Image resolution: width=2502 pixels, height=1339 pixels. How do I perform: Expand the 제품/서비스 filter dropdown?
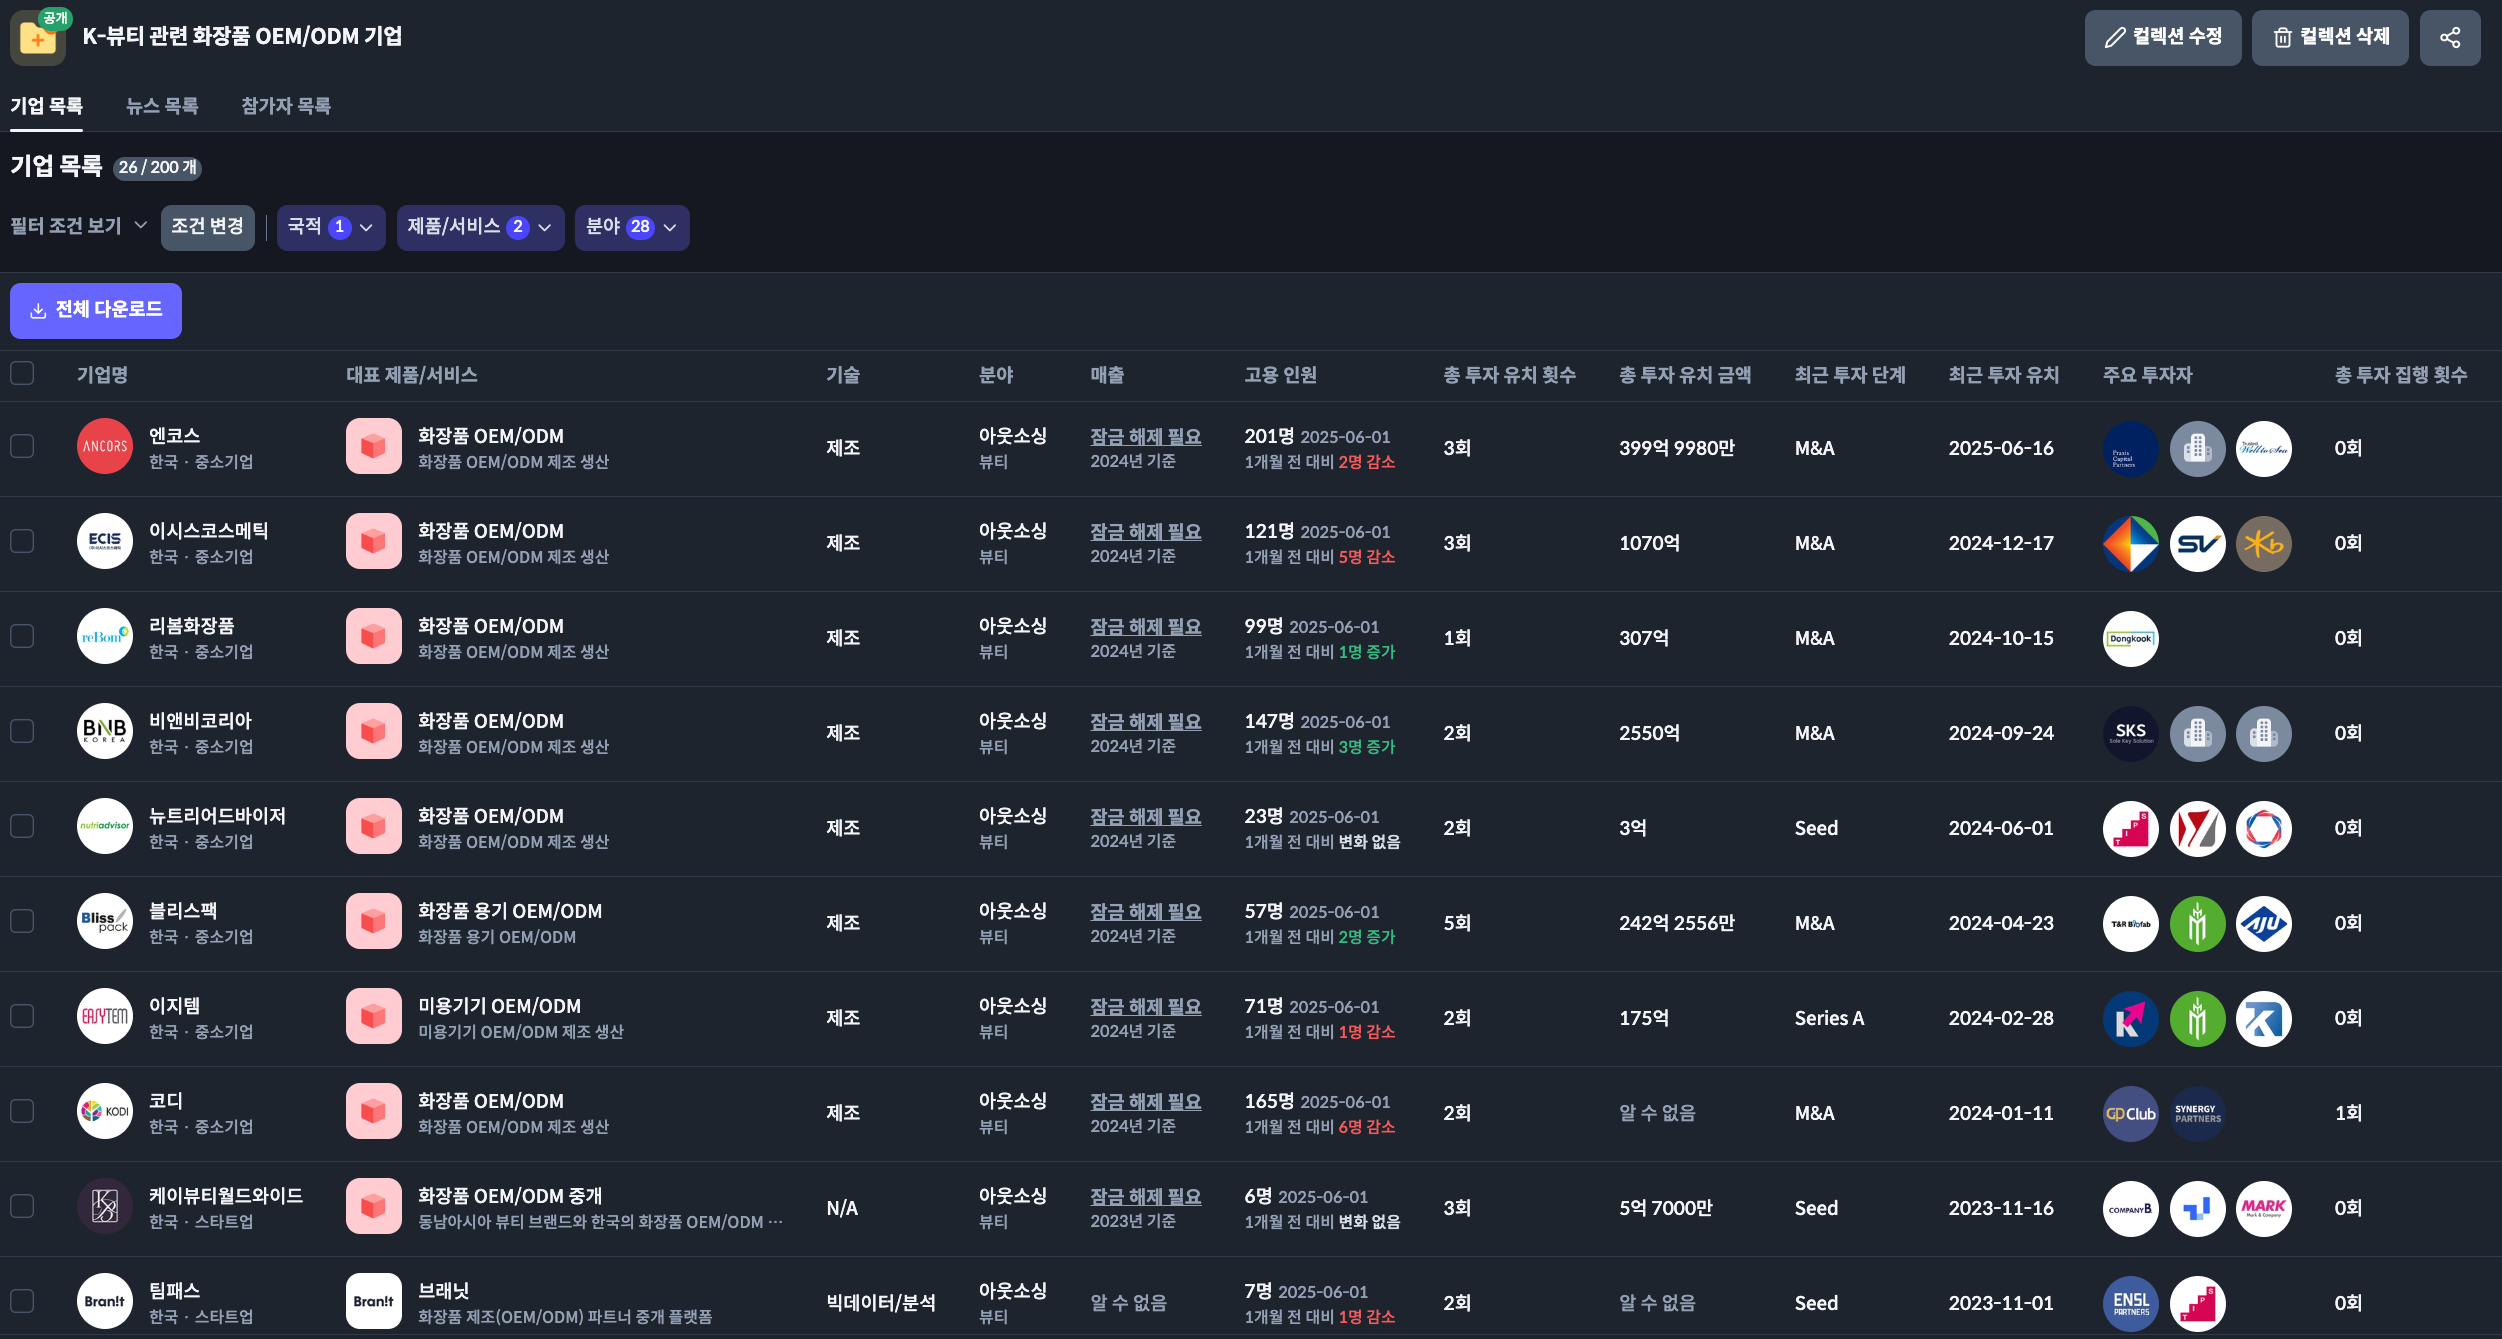(x=480, y=228)
